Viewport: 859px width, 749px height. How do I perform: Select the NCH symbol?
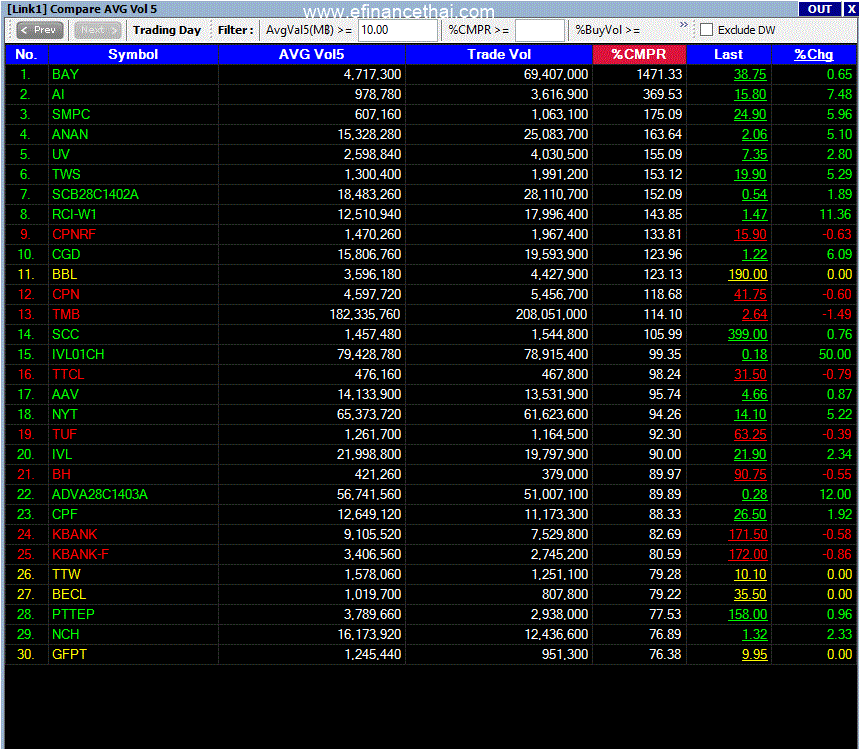pyautogui.click(x=65, y=634)
